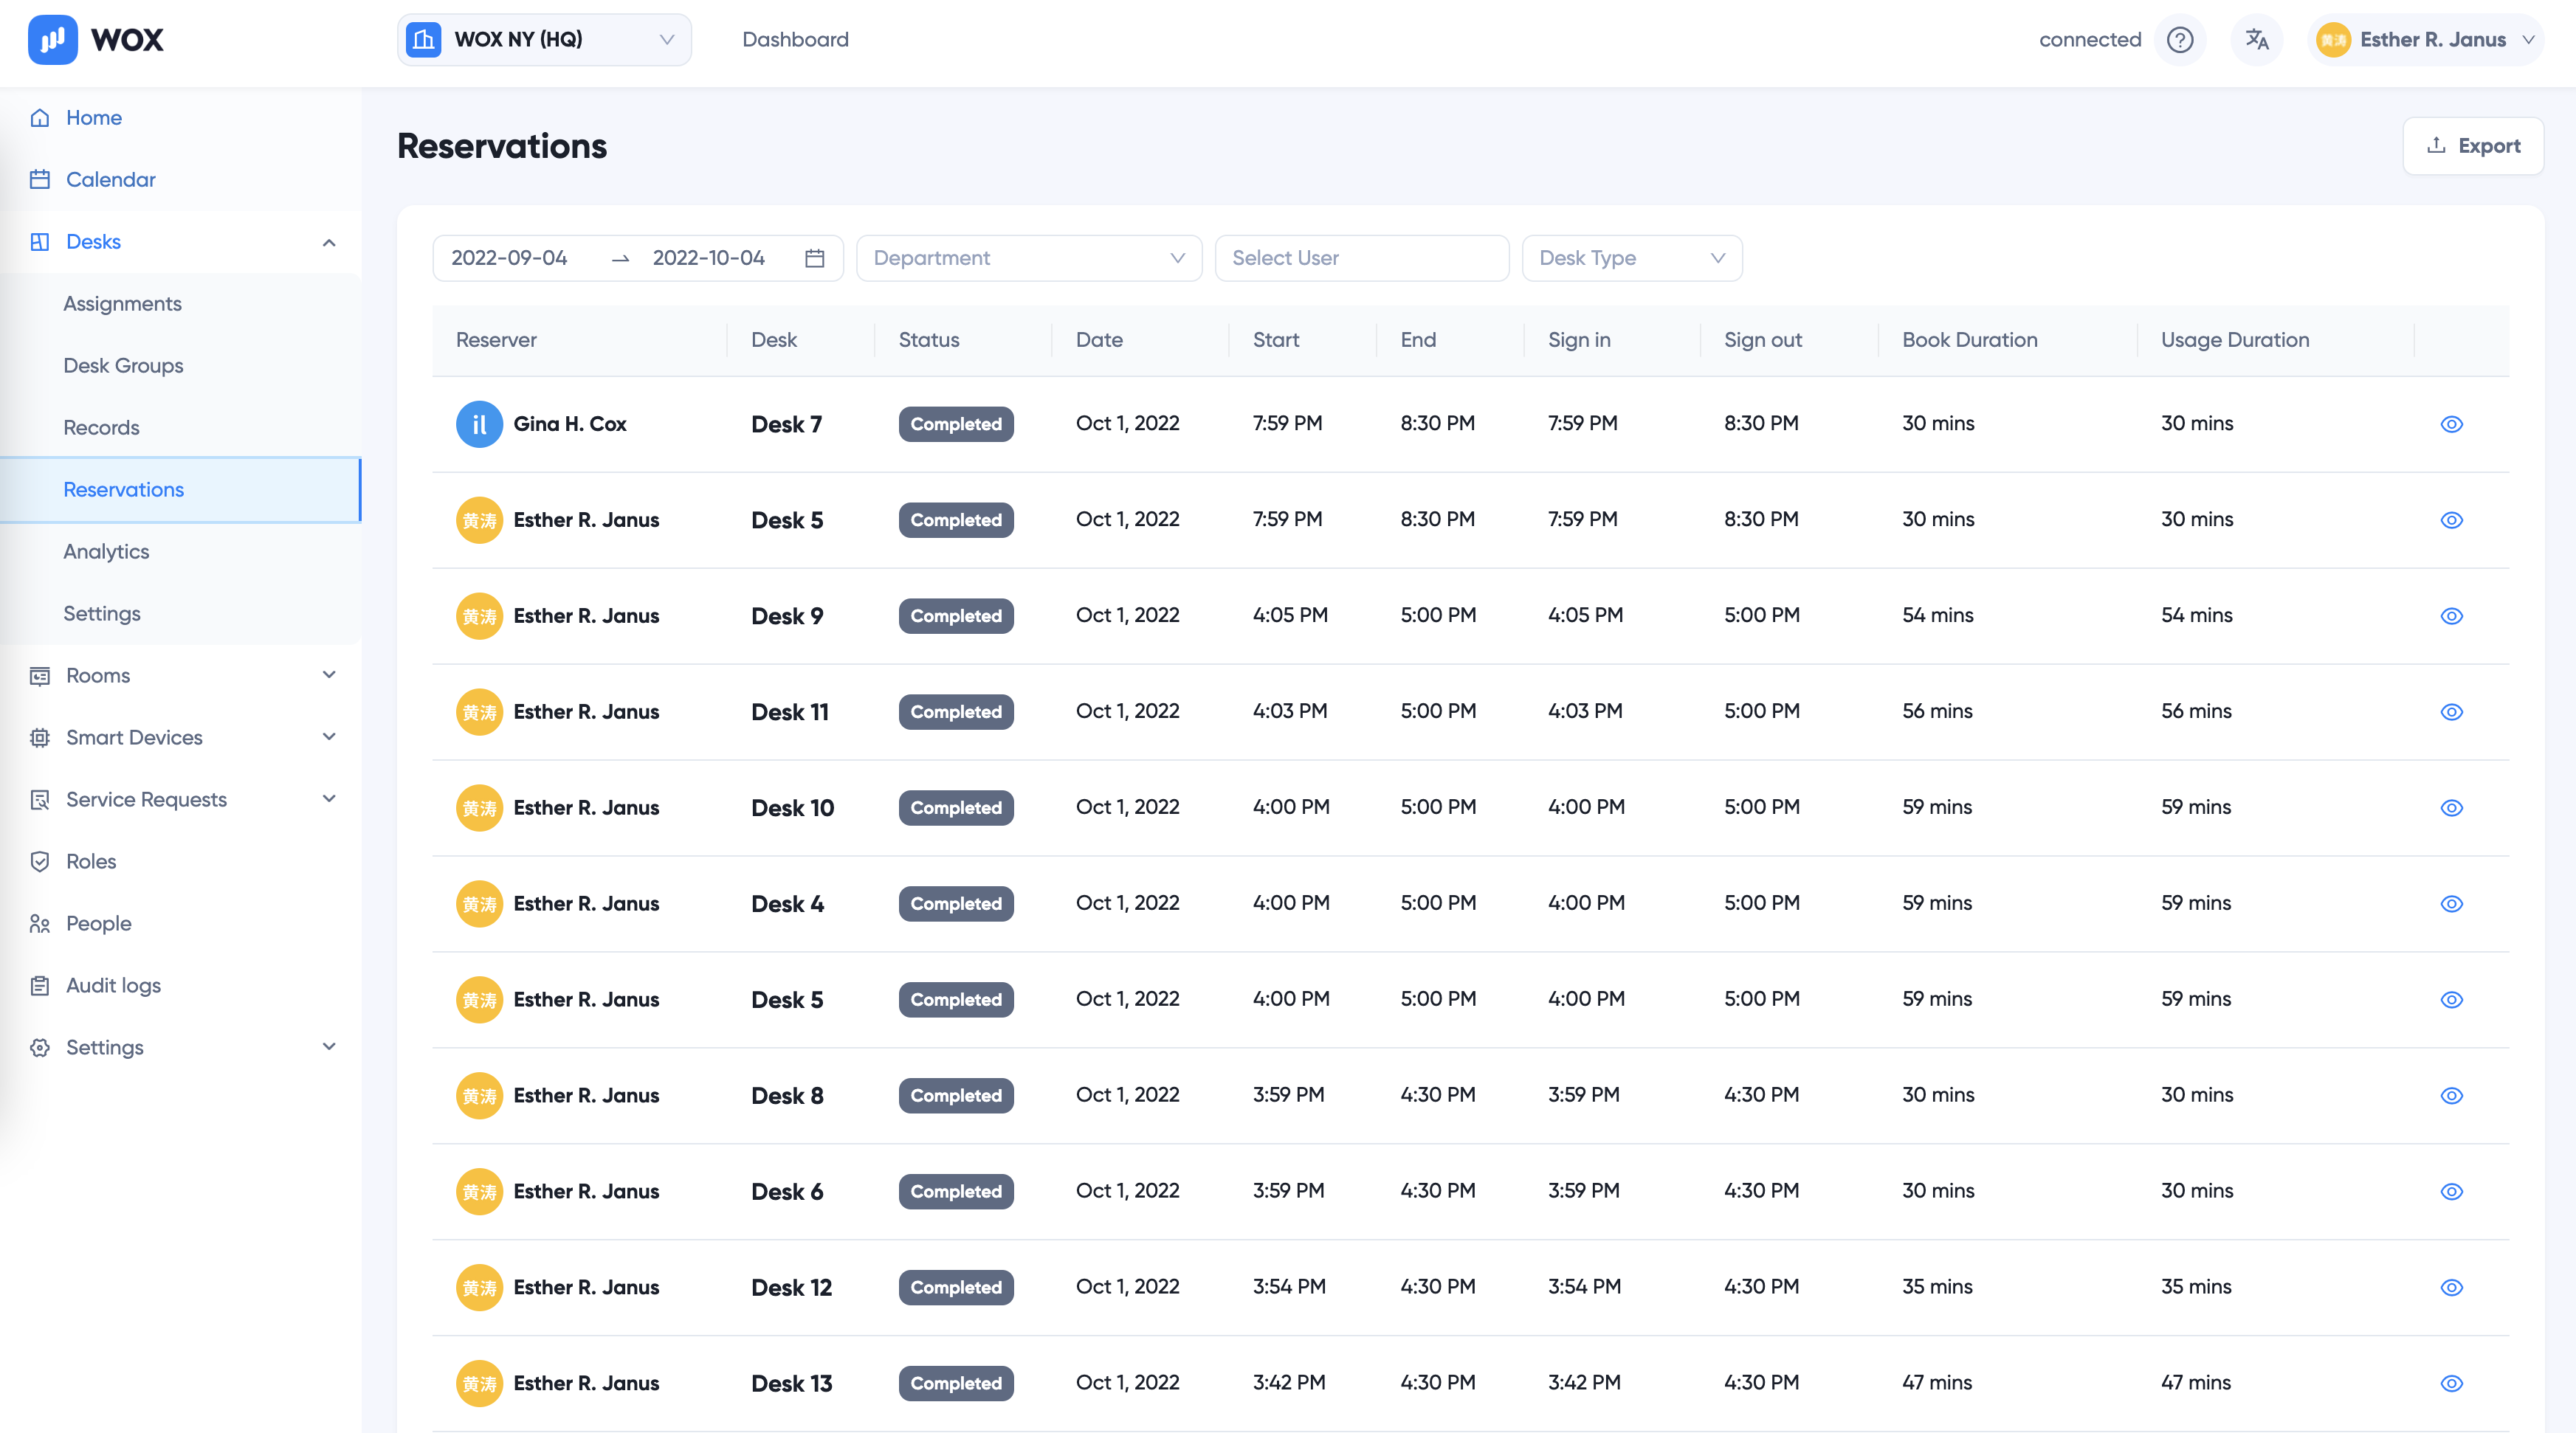Click the Desks sidebar icon

40,242
